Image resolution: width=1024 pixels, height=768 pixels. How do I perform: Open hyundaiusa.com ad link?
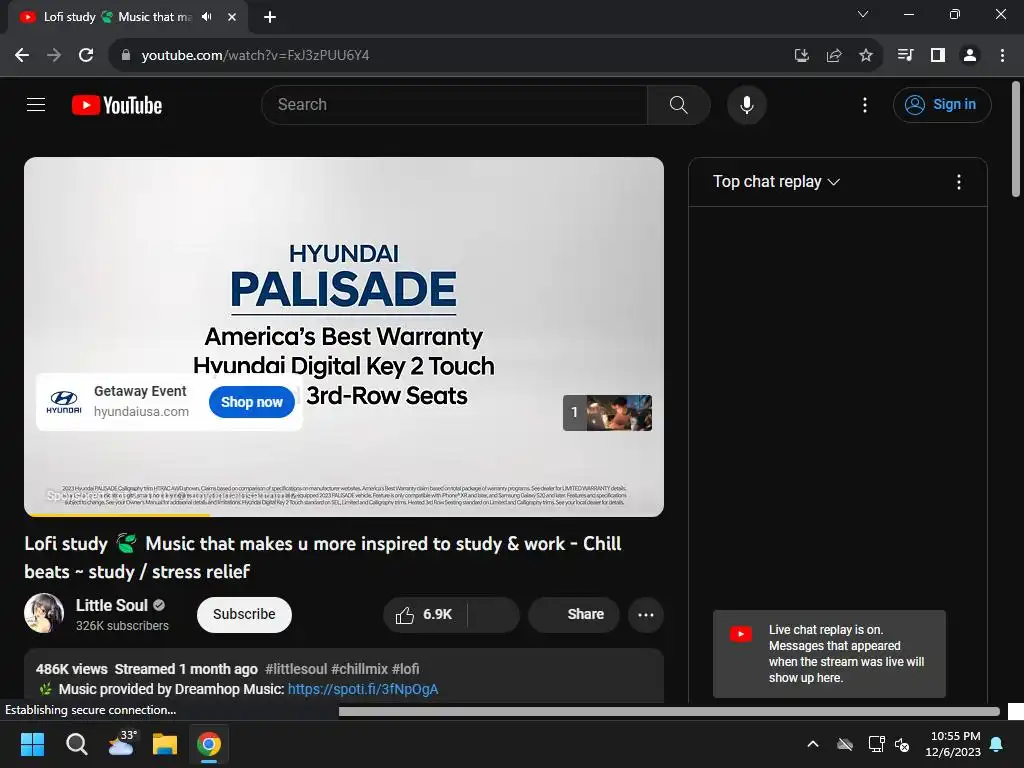click(x=141, y=411)
